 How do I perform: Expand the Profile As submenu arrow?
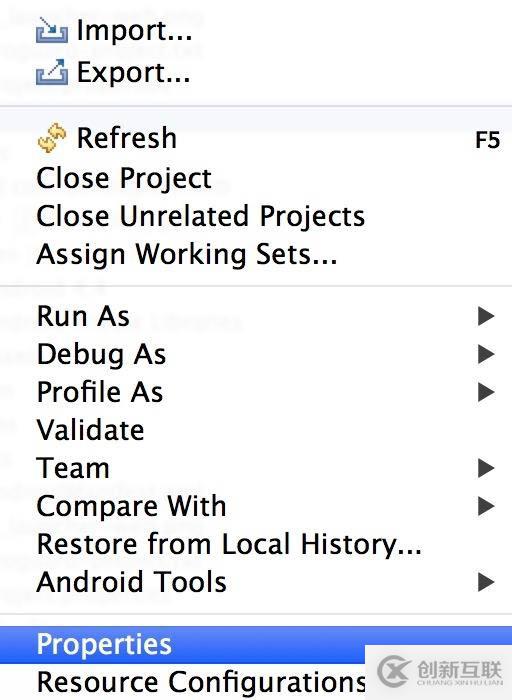(x=486, y=392)
